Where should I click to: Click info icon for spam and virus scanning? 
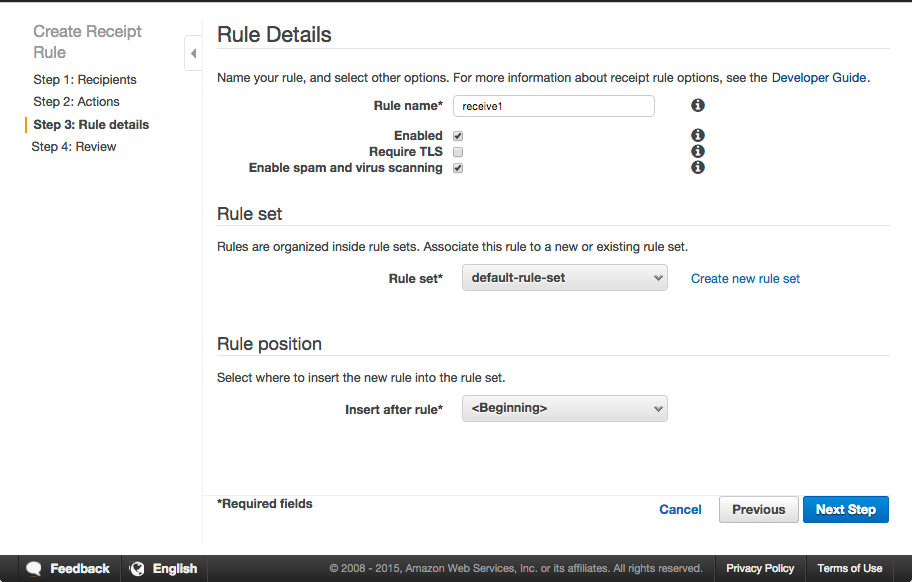point(697,167)
